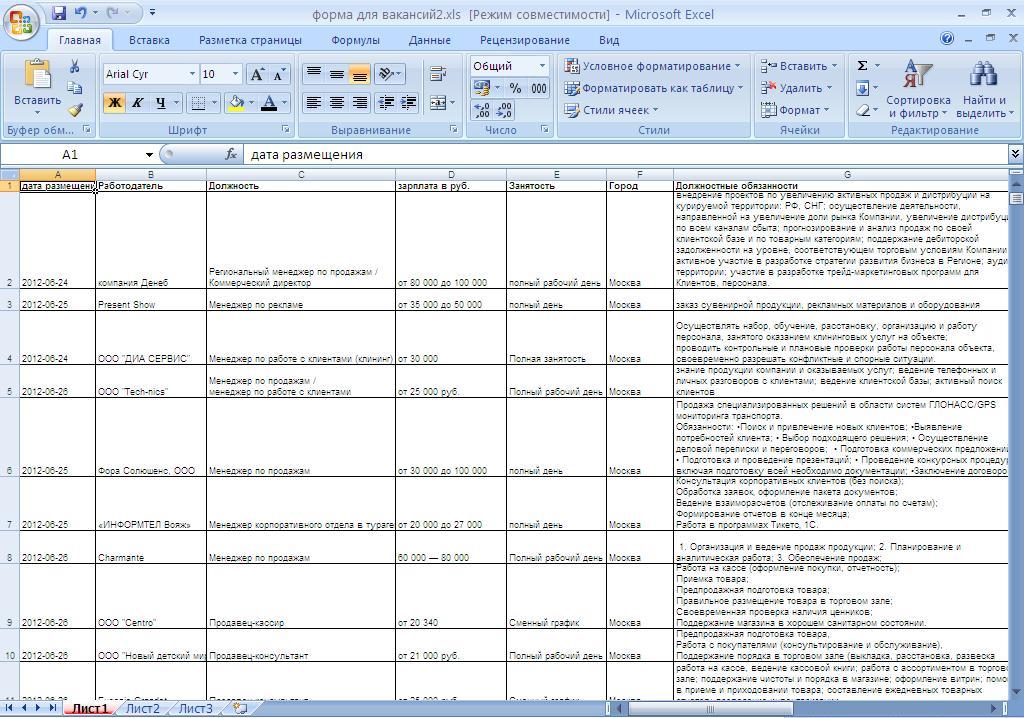Merge and center cells icon
1024x718 pixels.
[x=438, y=103]
